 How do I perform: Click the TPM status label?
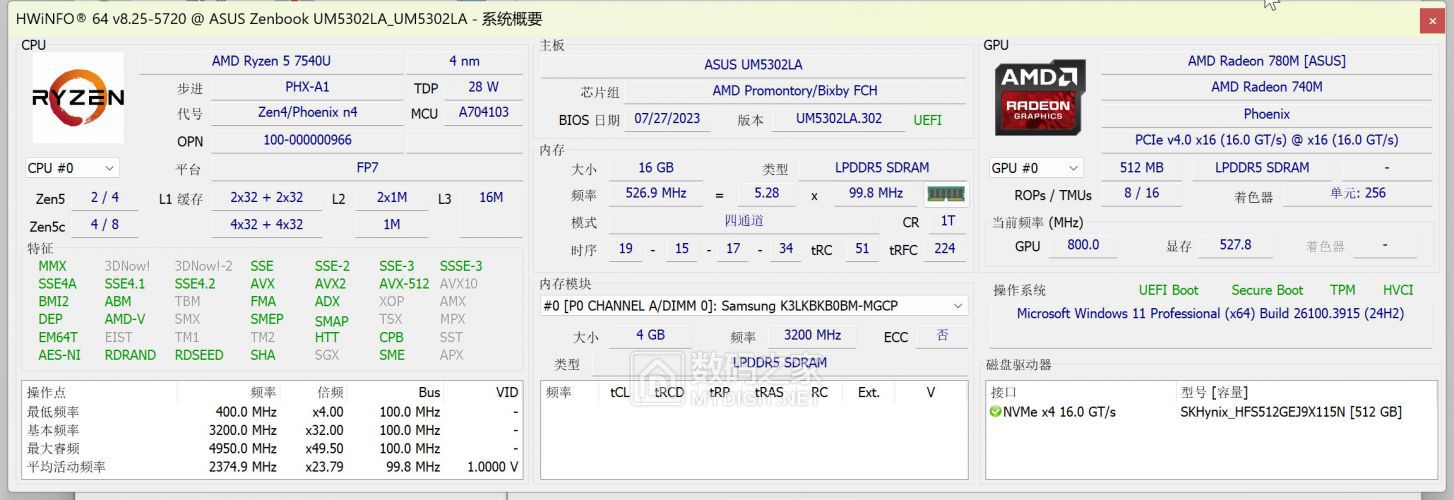pyautogui.click(x=1343, y=290)
